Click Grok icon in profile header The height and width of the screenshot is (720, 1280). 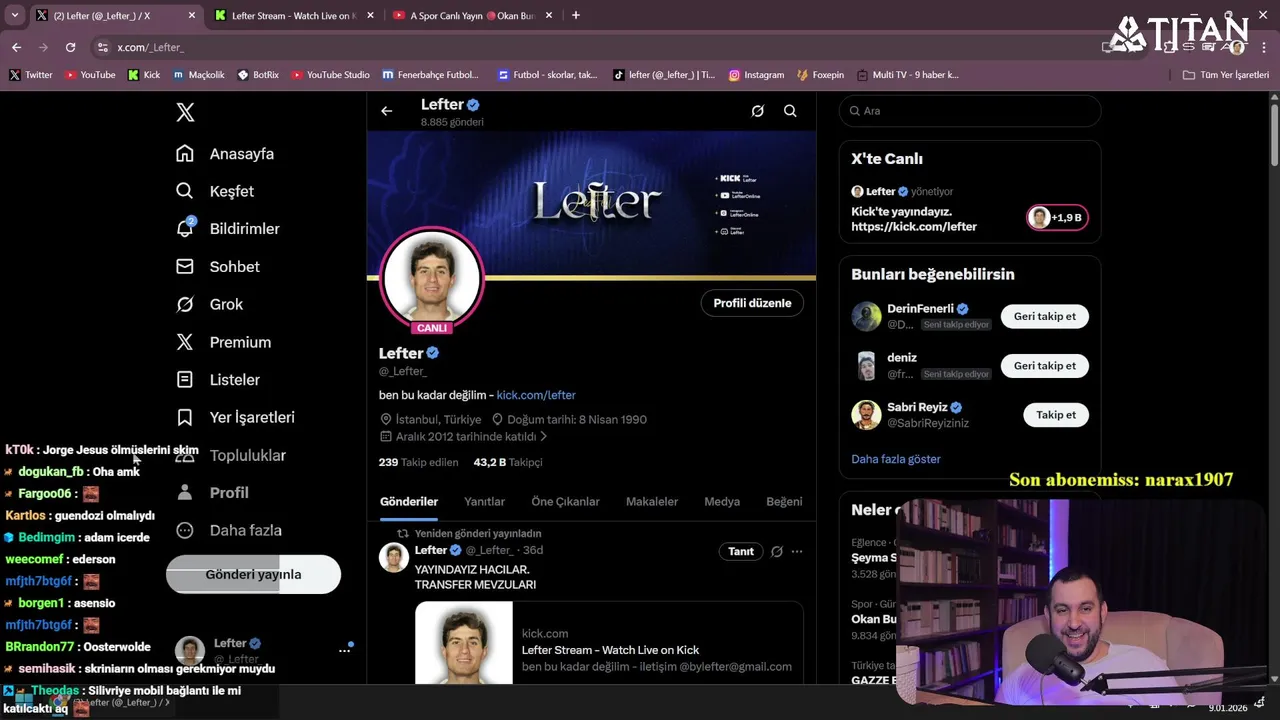[757, 111]
